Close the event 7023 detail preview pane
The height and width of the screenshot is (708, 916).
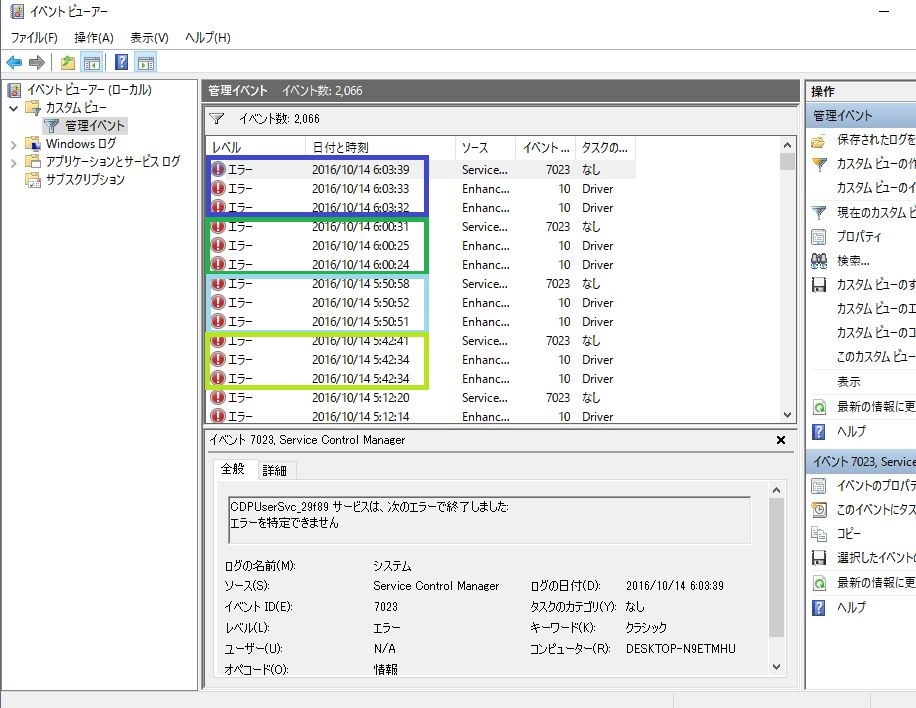click(780, 440)
